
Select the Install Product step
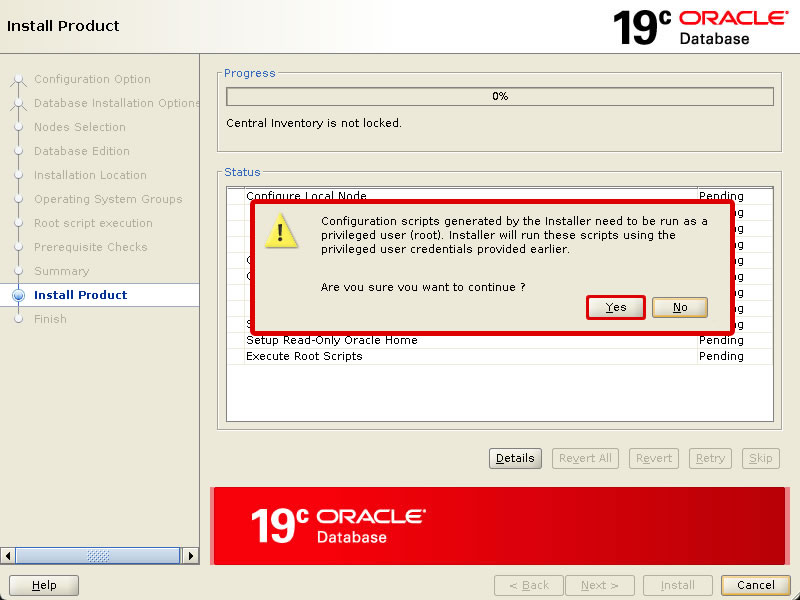81,295
